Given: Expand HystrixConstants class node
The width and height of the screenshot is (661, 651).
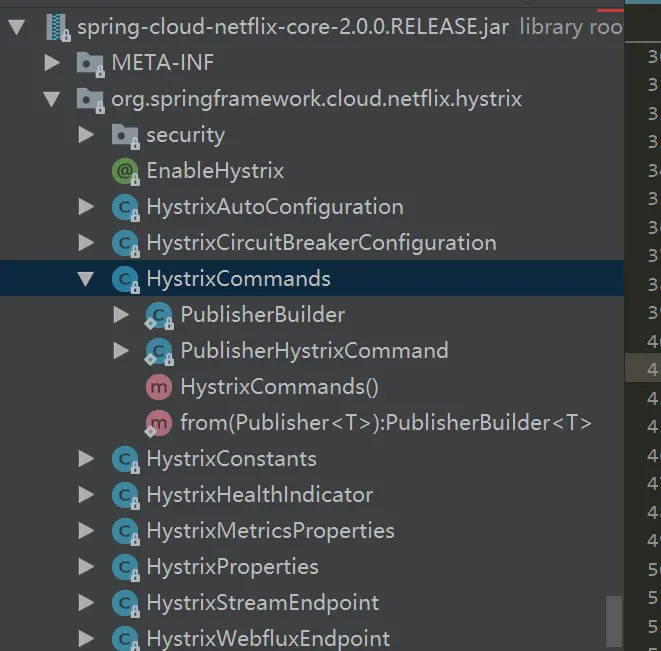Looking at the screenshot, I should (x=86, y=459).
